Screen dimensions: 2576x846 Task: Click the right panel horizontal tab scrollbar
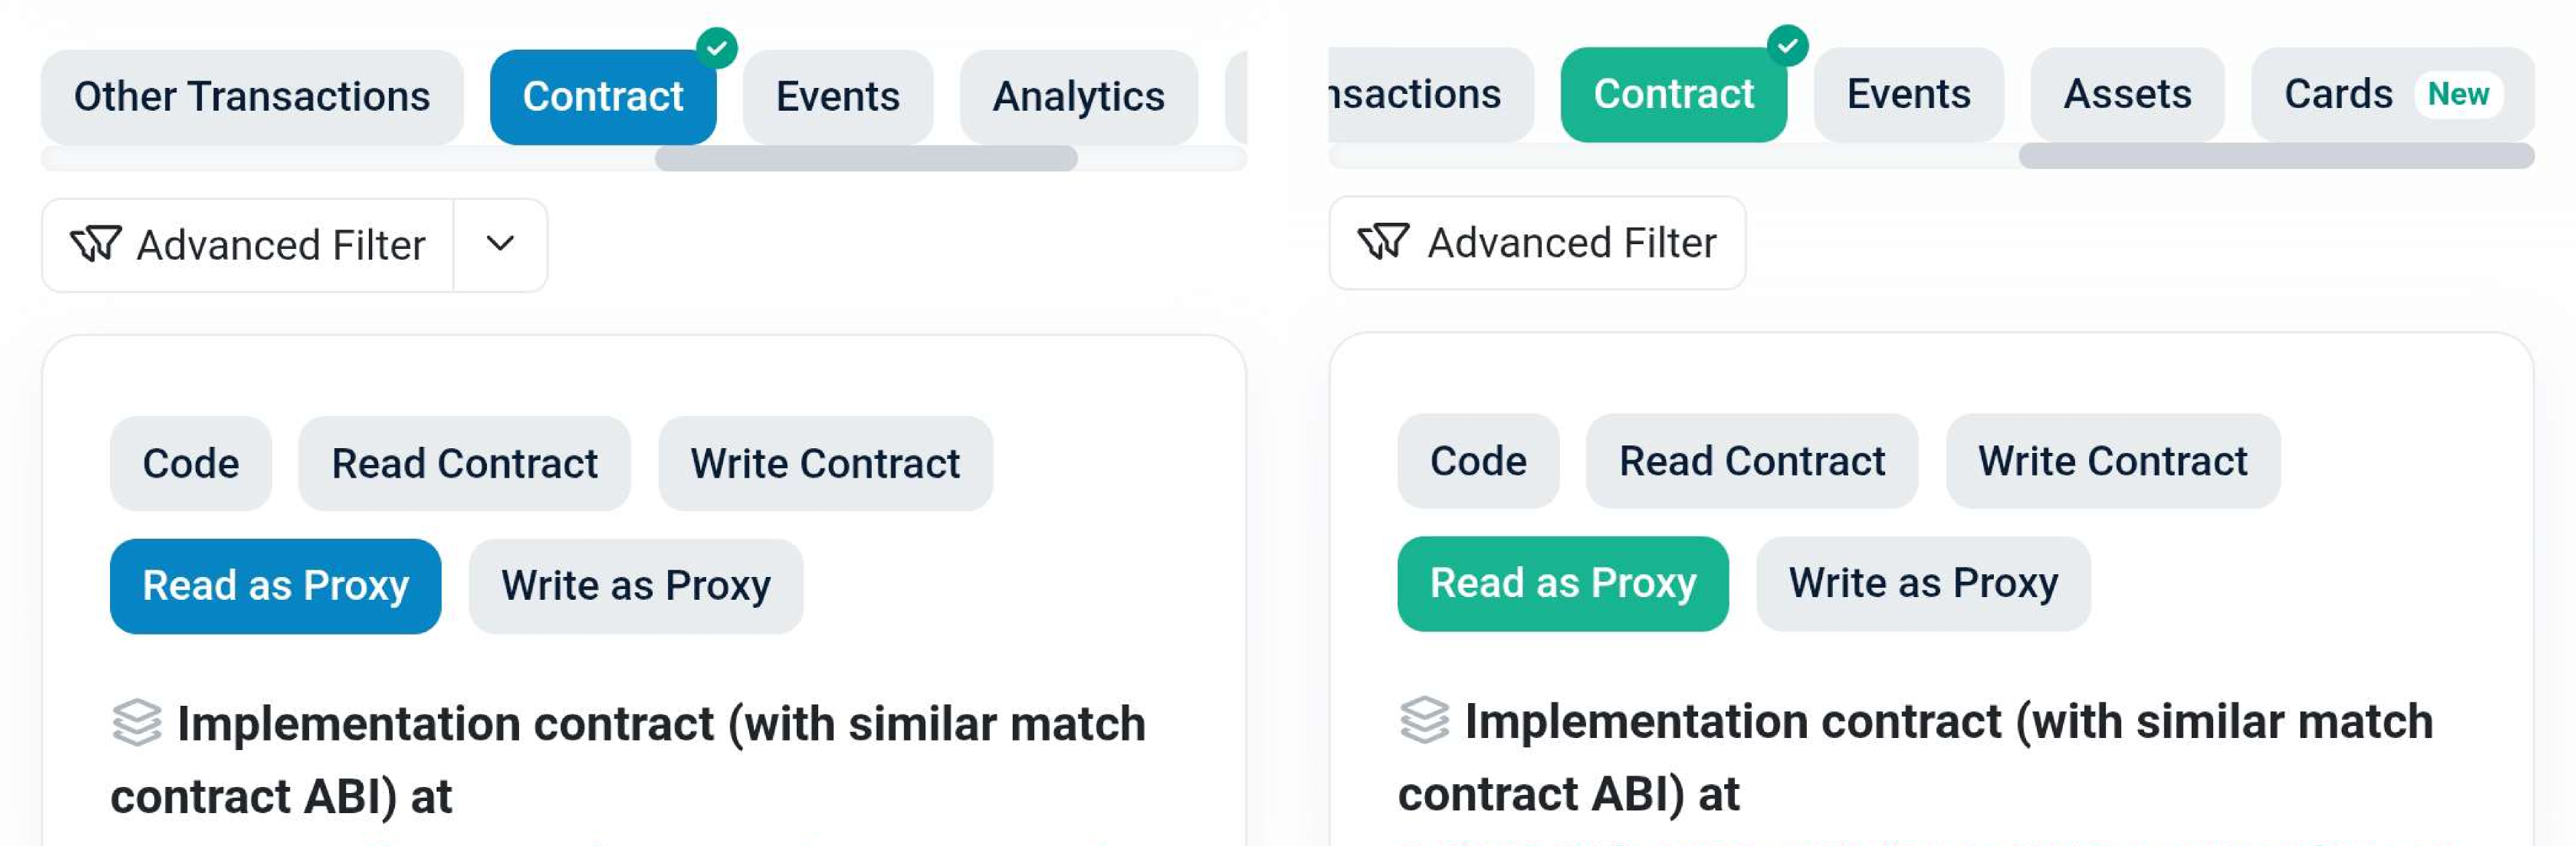click(x=2275, y=156)
